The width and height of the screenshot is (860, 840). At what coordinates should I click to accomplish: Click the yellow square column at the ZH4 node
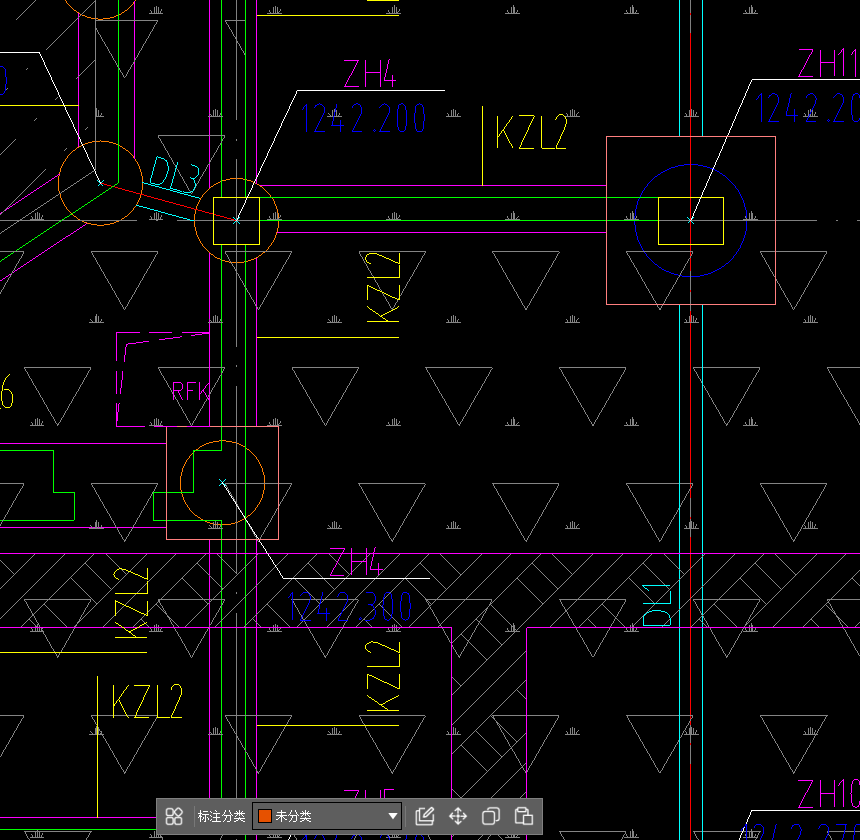236,221
